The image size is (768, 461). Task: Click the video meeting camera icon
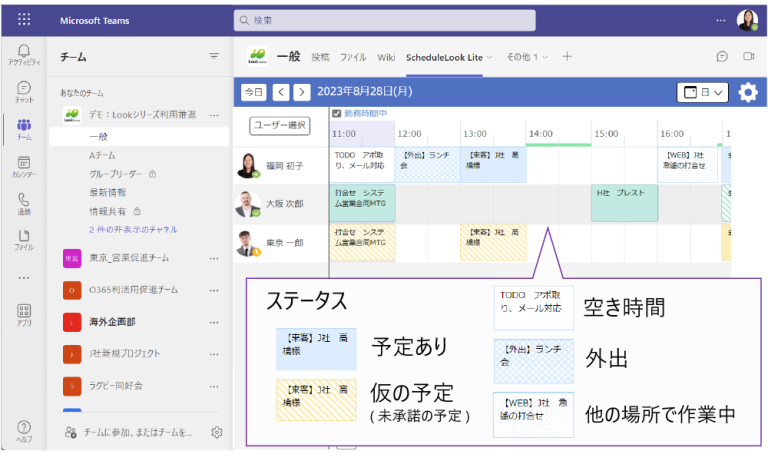click(x=747, y=57)
